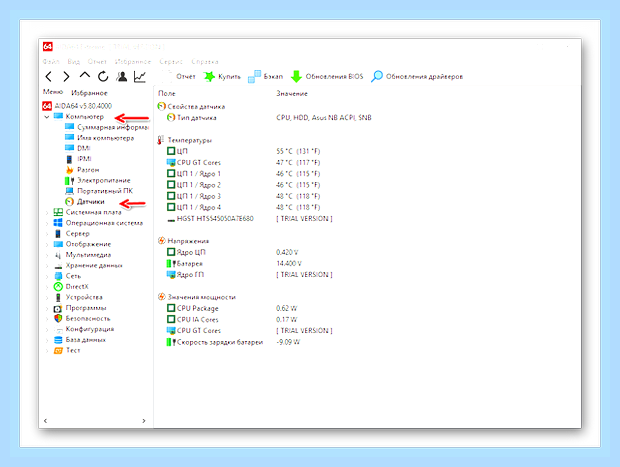
Task: Click the Forward navigation arrow
Action: coord(66,76)
